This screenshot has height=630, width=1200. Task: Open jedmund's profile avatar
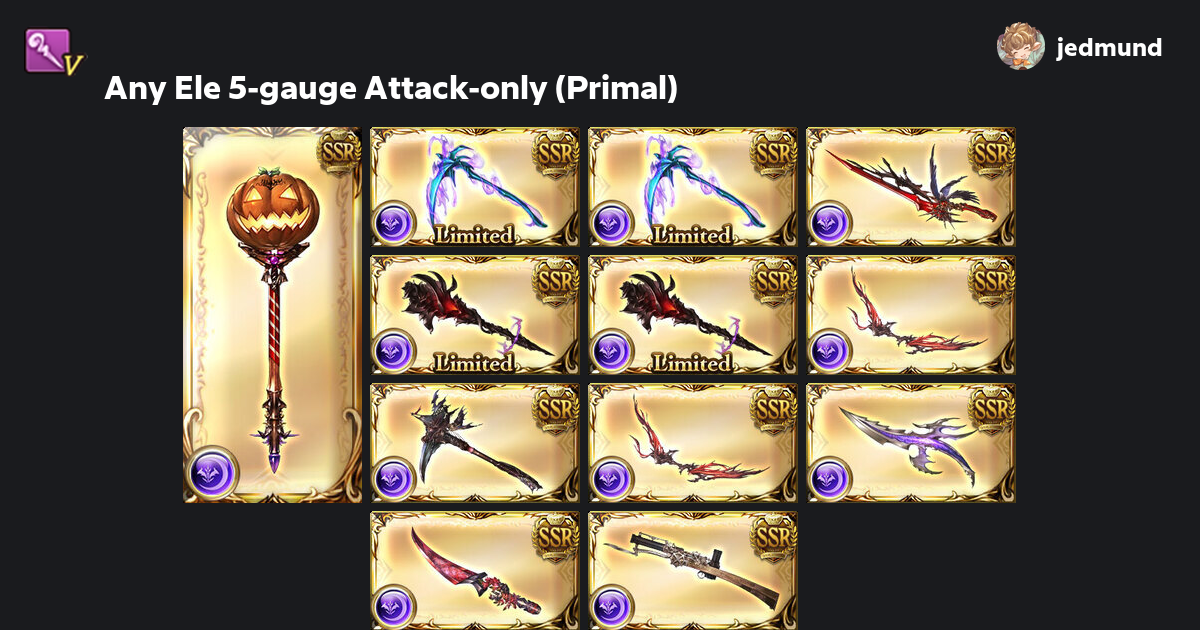coord(1020,46)
